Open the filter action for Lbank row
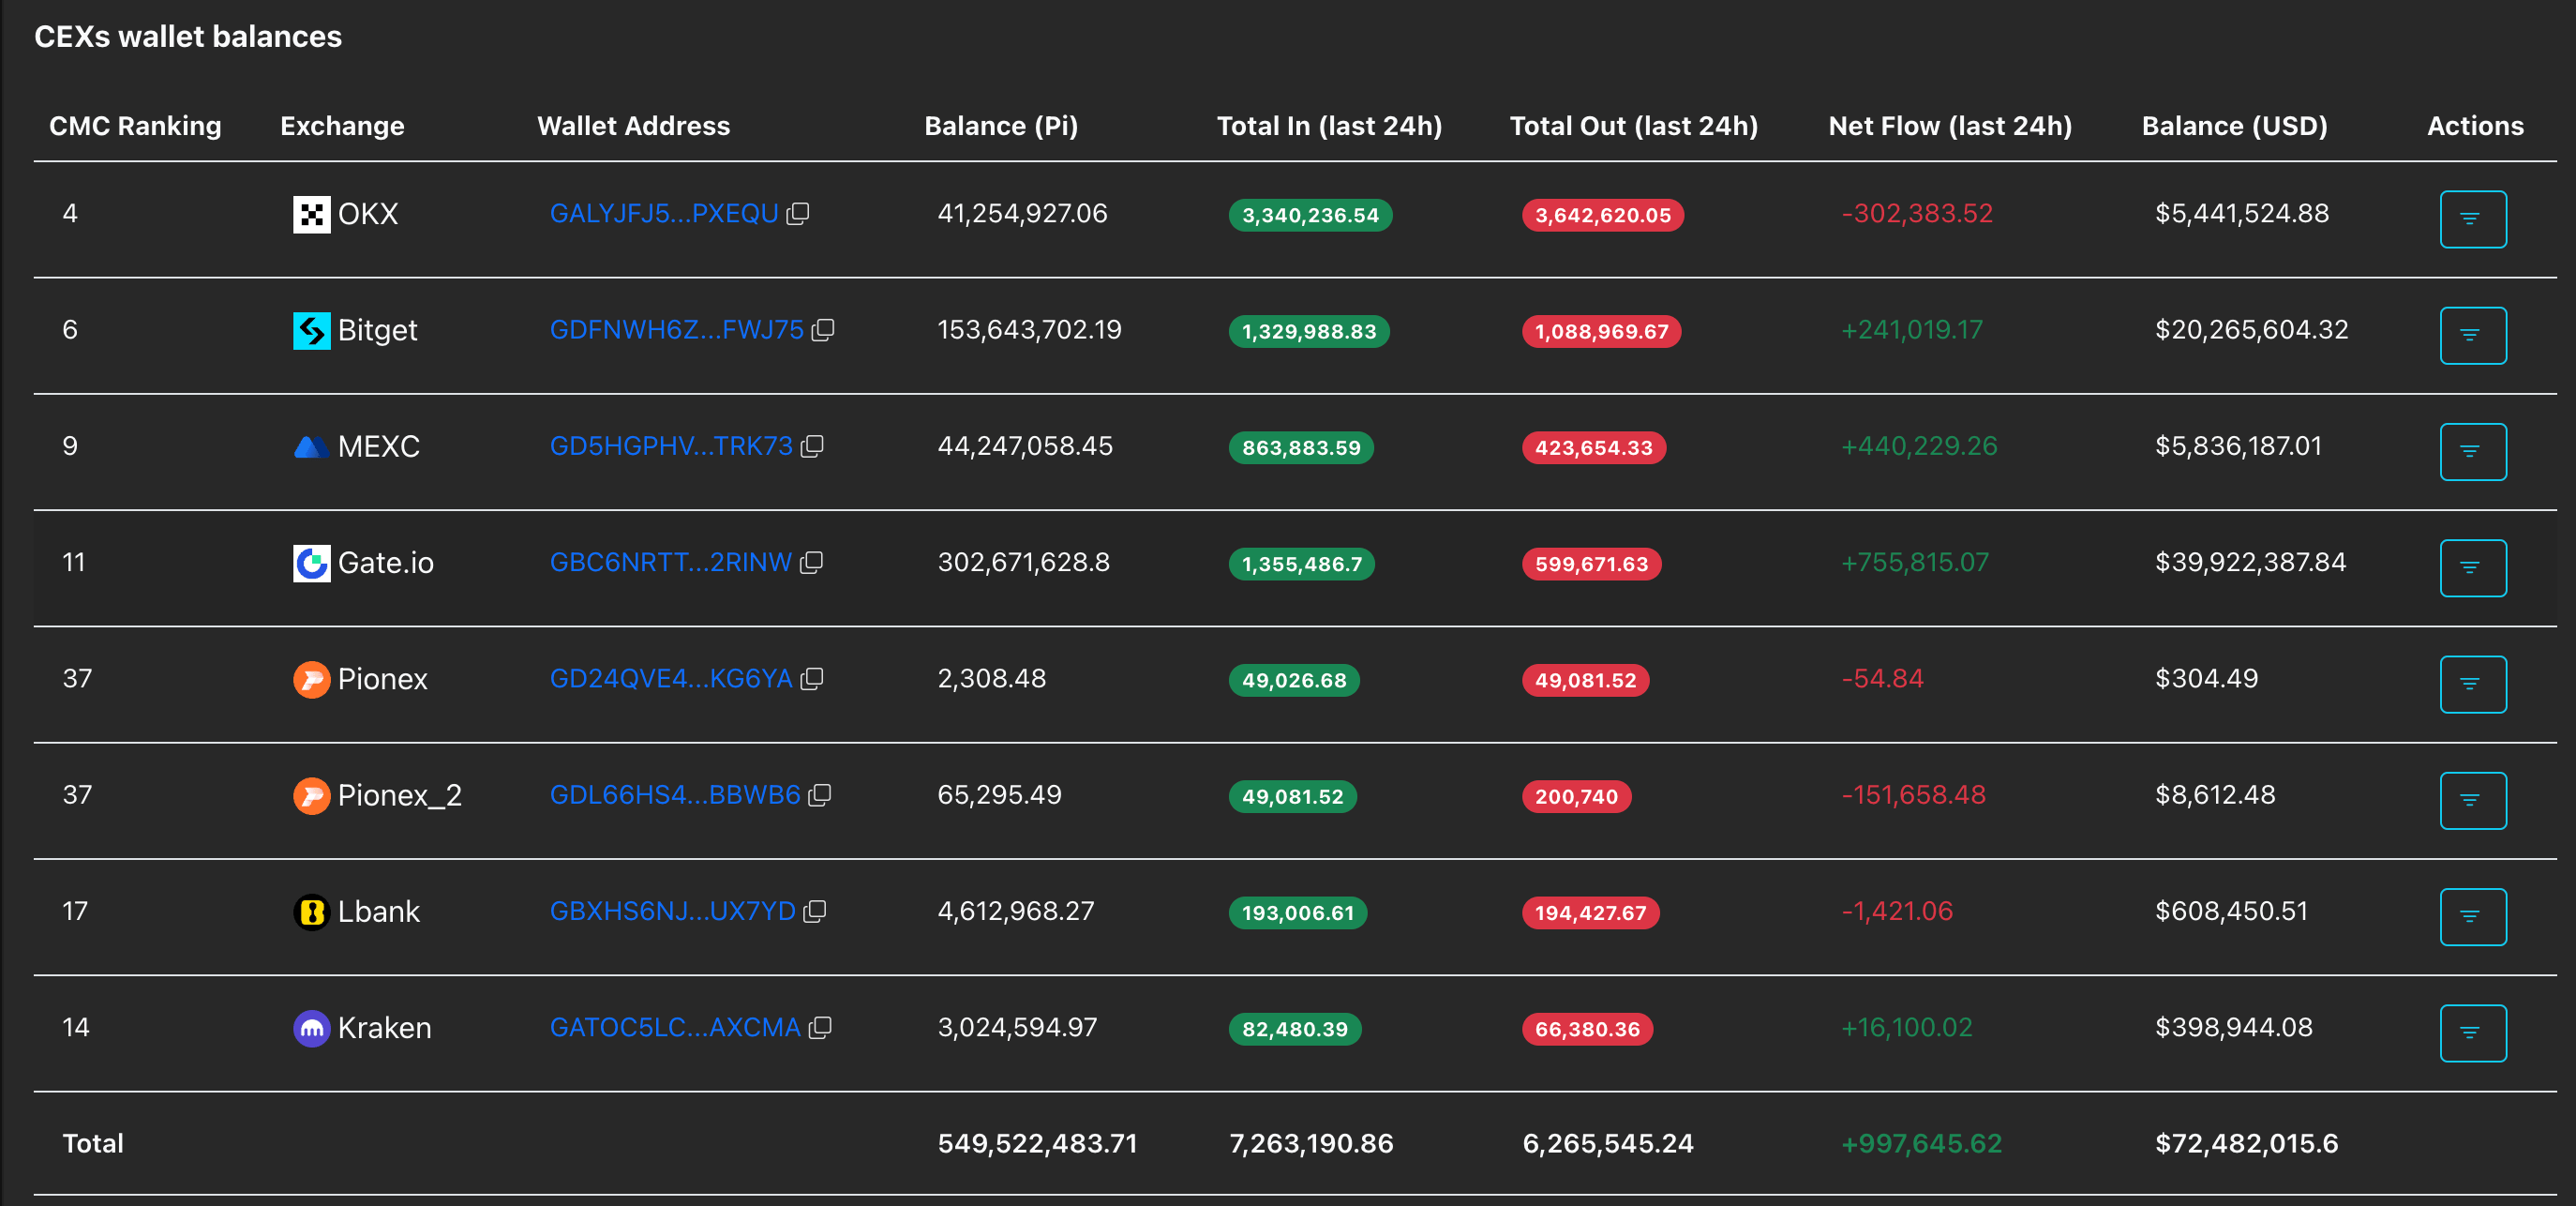 point(2472,917)
